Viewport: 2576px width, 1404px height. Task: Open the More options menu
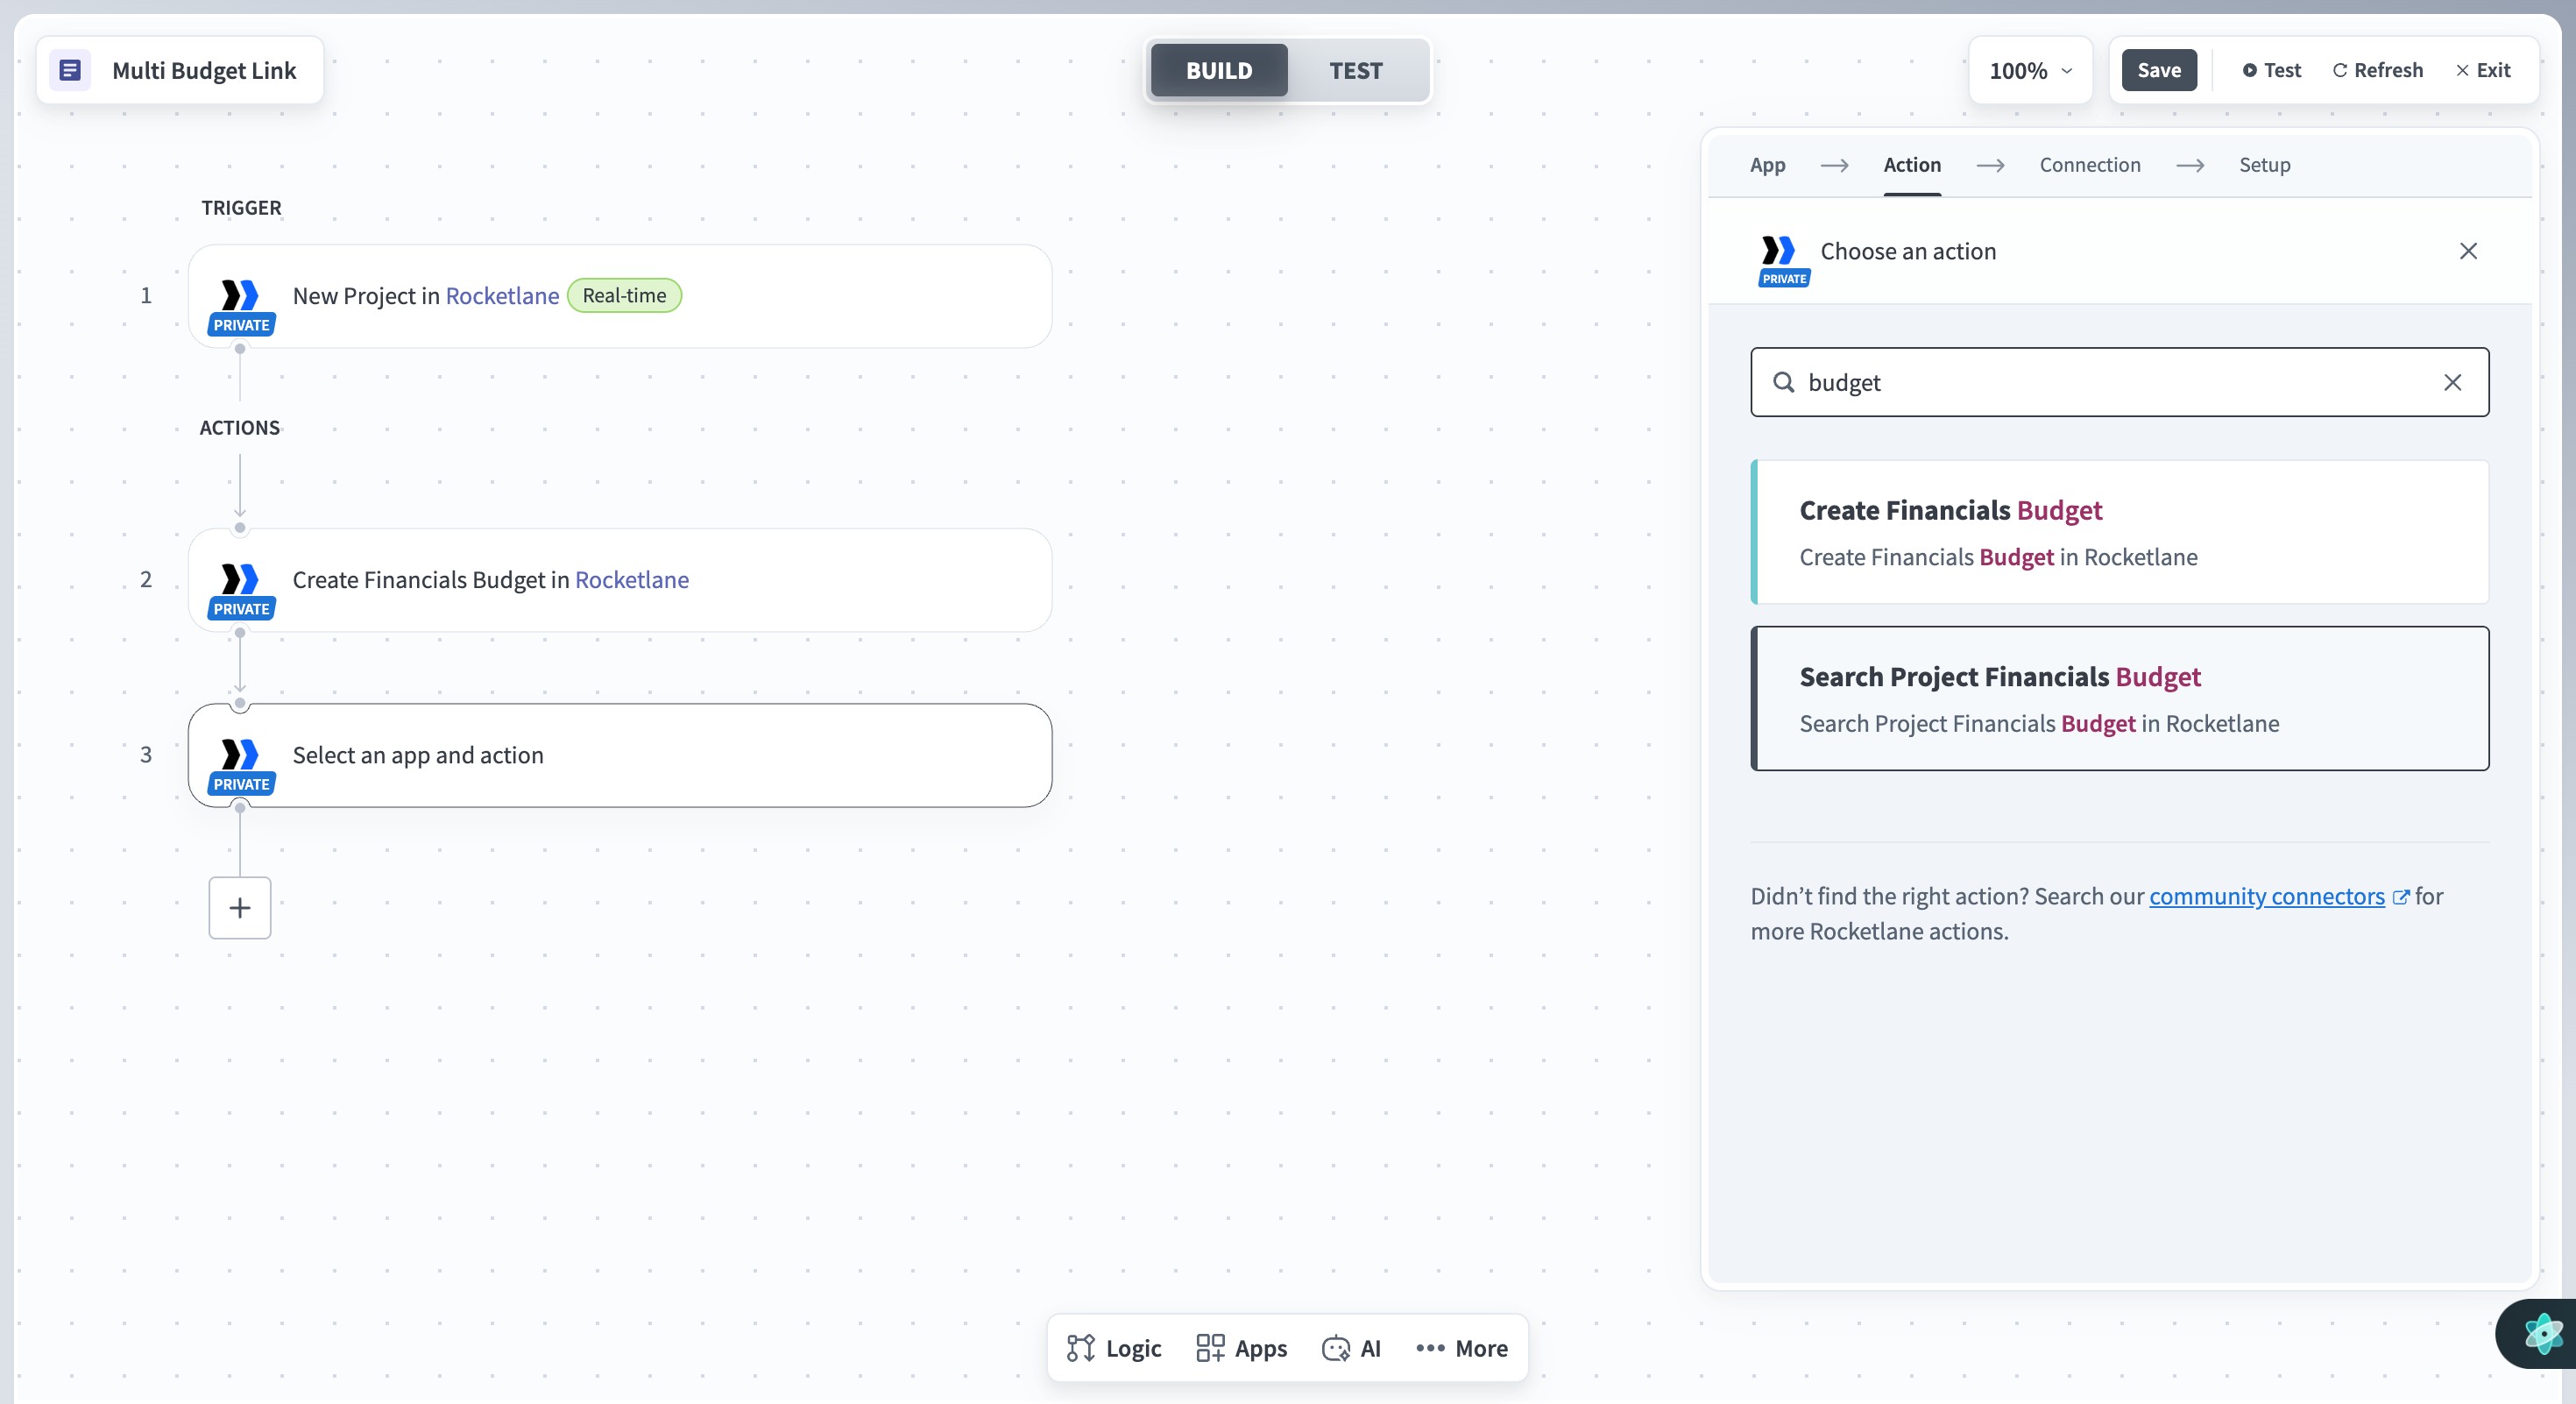(x=1461, y=1348)
